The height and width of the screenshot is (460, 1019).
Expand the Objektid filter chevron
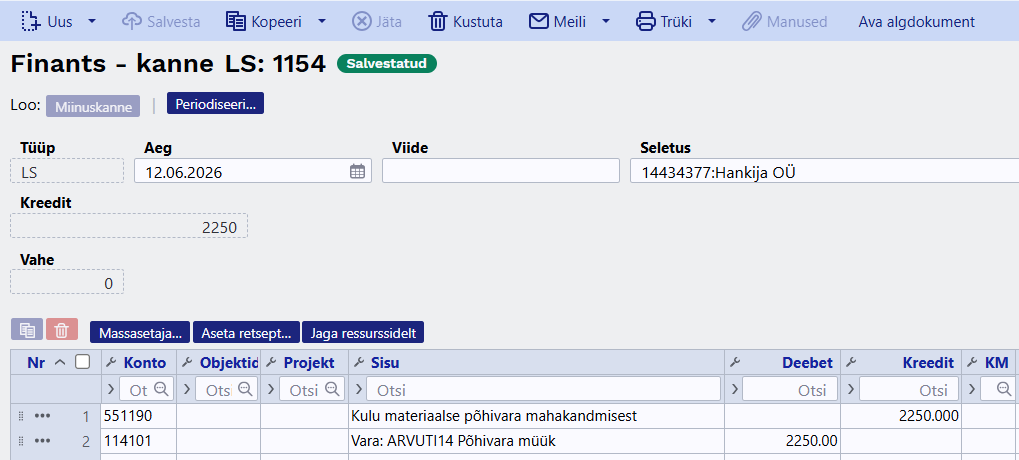[187, 389]
